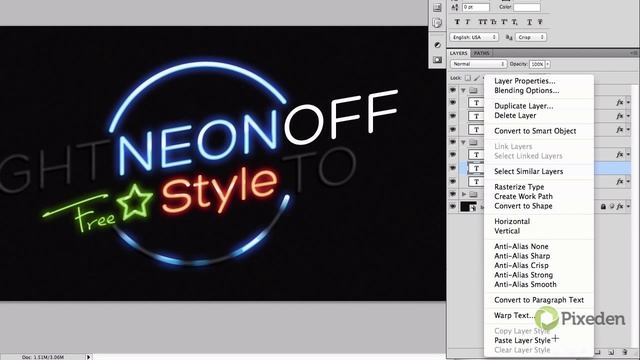Enable lock transparent pixels checkbox
Viewport: 640px width, 360px height.
pyautogui.click(x=468, y=78)
